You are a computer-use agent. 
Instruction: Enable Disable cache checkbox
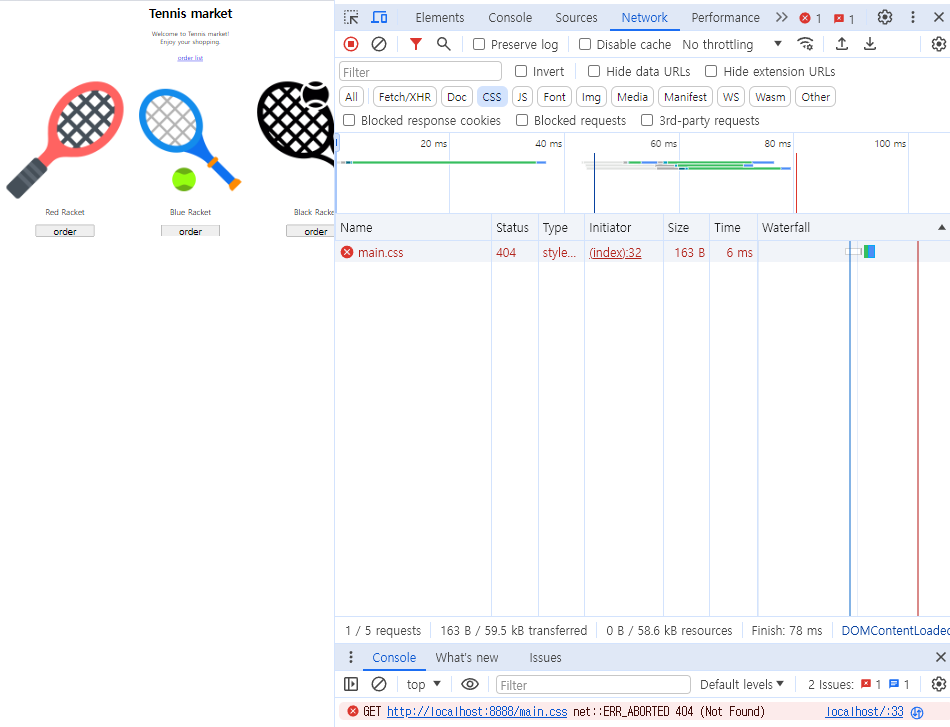(585, 44)
